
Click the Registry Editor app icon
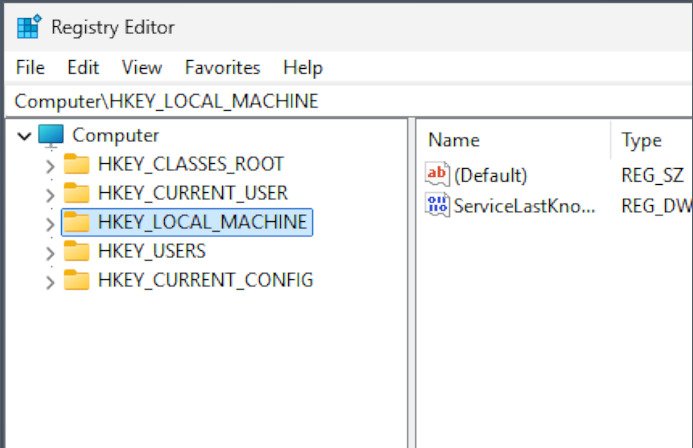(29, 27)
